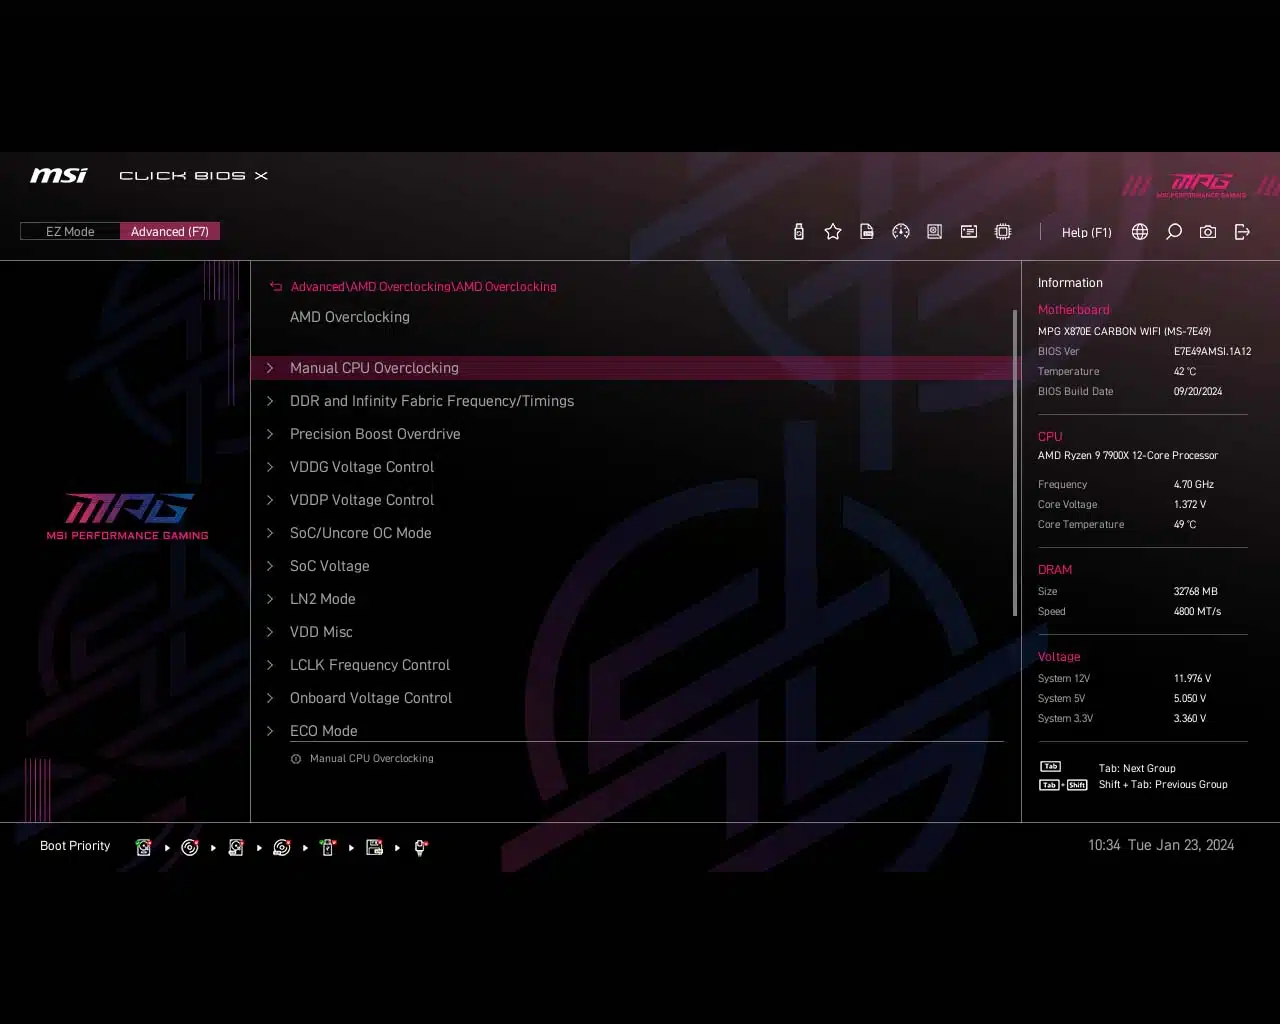
Task: Expand Manual CPU Overclocking submenu
Action: pyautogui.click(x=635, y=368)
